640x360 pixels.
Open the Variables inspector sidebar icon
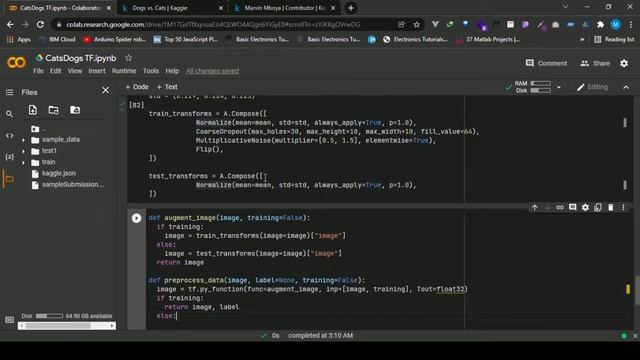(9, 157)
